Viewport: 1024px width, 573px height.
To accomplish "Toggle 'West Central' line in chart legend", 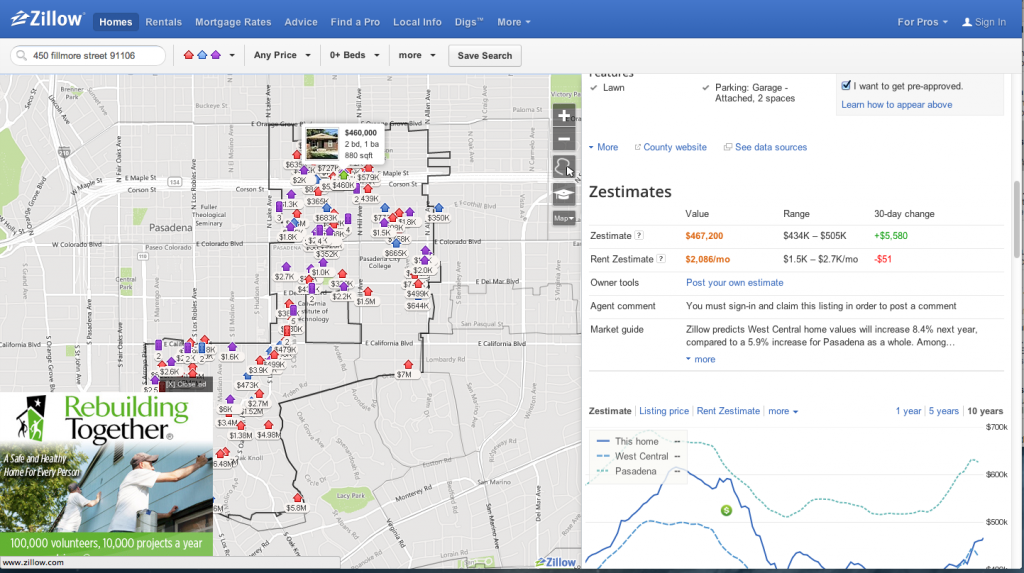I will (638, 457).
